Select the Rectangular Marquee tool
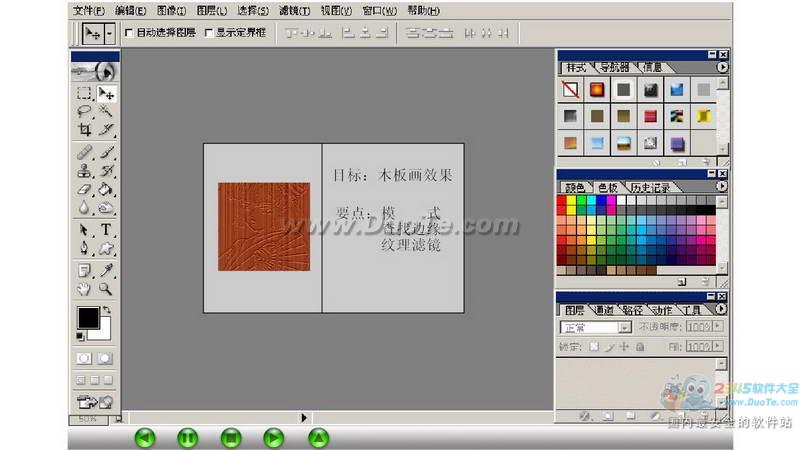800x450 pixels. (x=85, y=93)
